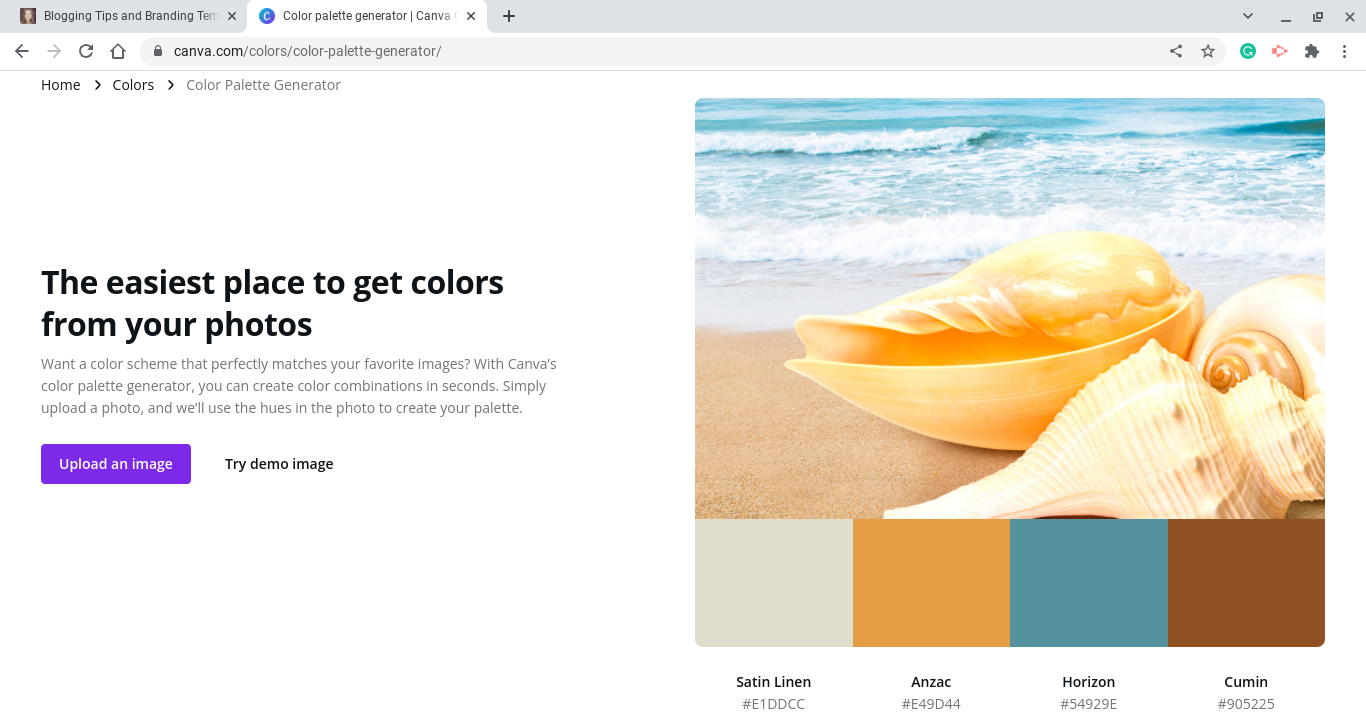Click the Color Palette Generator breadcrumb text
Viewport: 1366px width, 720px height.
click(263, 85)
